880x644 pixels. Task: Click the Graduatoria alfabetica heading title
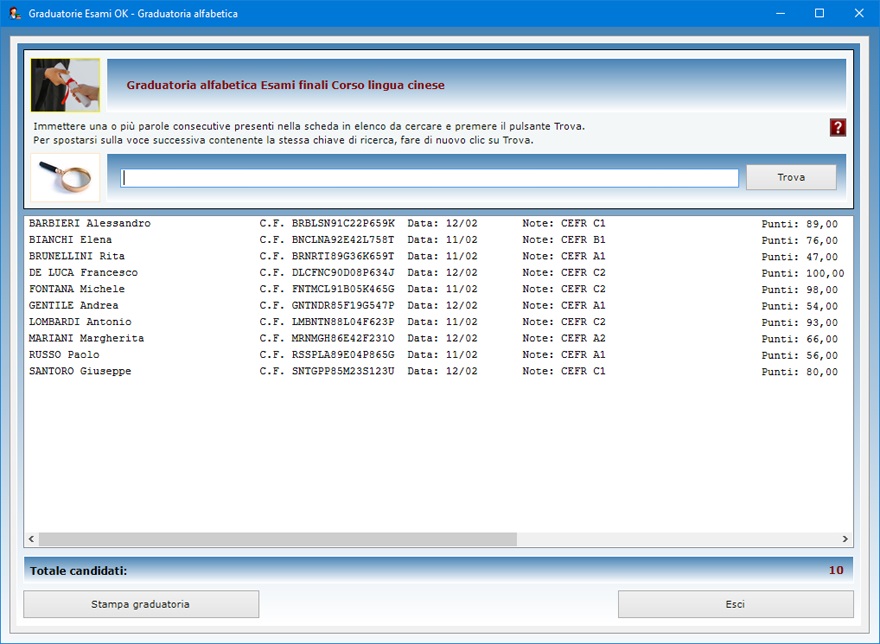click(285, 85)
